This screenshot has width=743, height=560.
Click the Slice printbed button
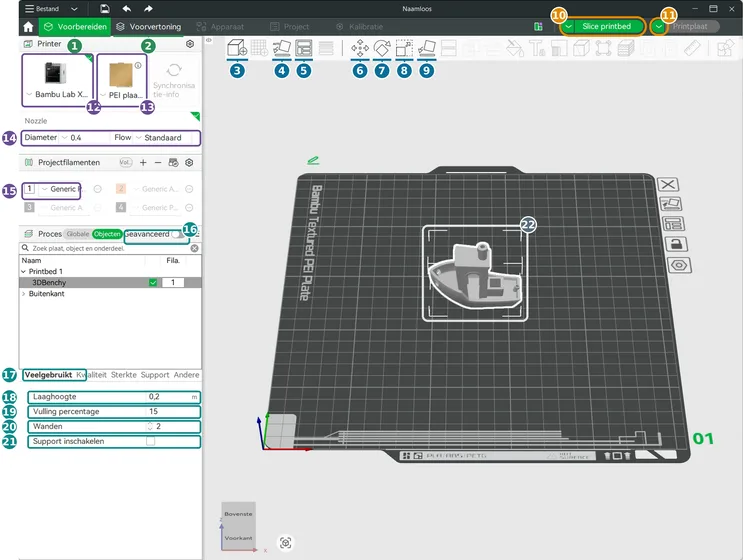point(609,27)
